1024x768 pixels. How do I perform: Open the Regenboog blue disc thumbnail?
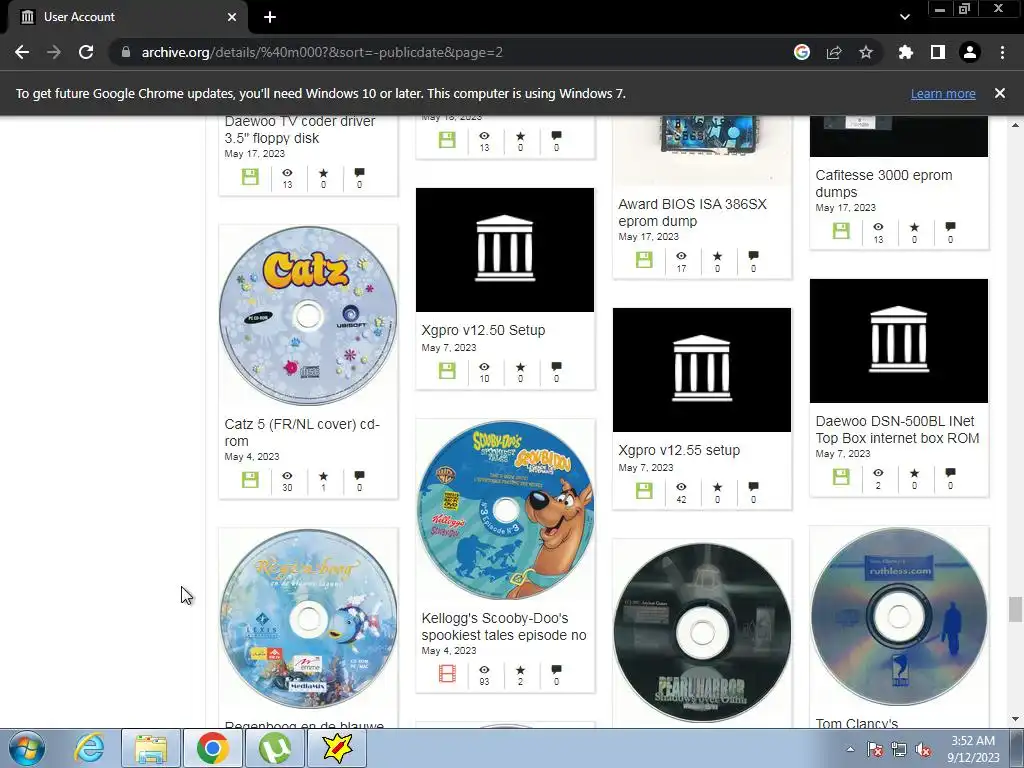[308, 619]
